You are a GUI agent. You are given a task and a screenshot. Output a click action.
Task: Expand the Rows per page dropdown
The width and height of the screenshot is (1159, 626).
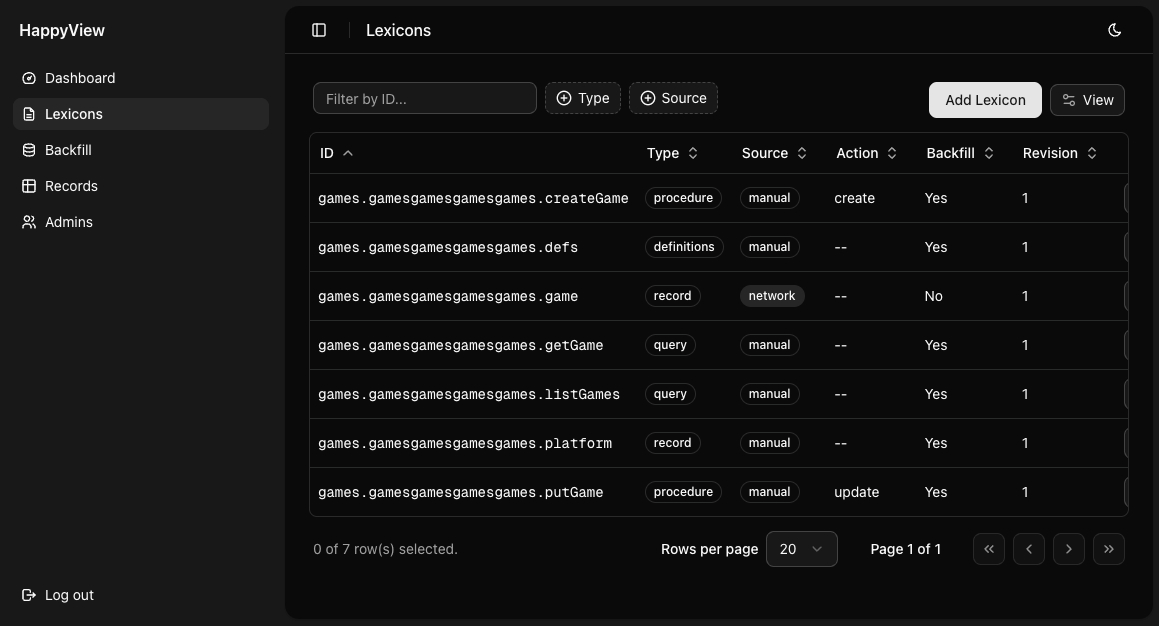click(x=801, y=549)
